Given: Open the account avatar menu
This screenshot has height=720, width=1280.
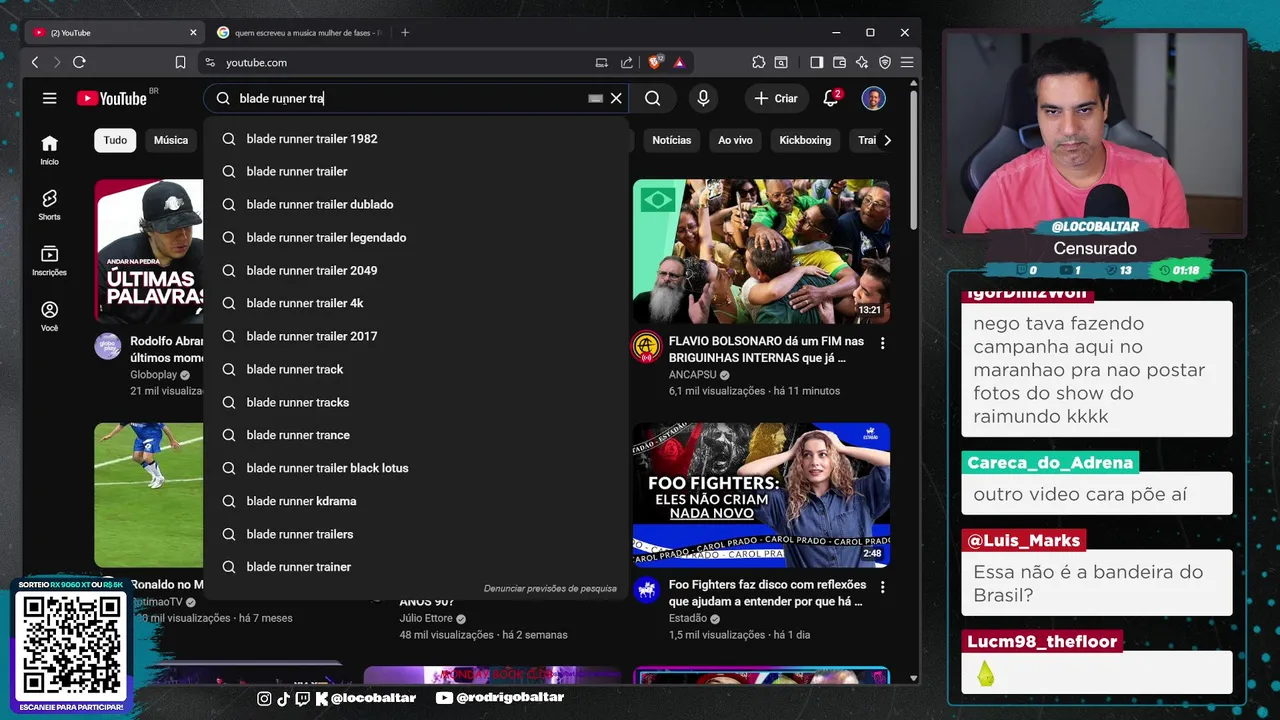Looking at the screenshot, I should tap(873, 98).
